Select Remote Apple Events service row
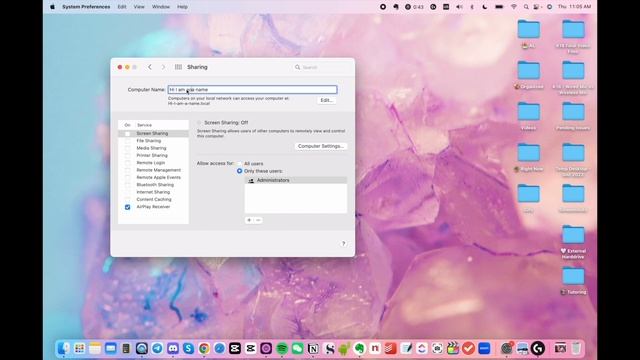This screenshot has height=360, width=640. point(153,178)
